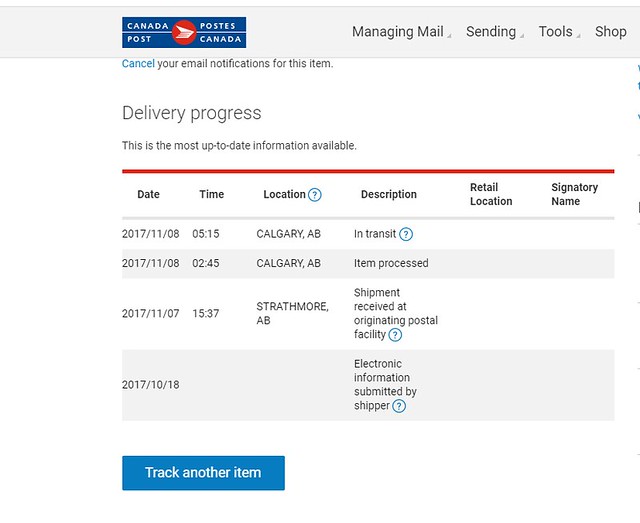Click the Canada Post logo
The width and height of the screenshot is (640, 523).
point(184,32)
